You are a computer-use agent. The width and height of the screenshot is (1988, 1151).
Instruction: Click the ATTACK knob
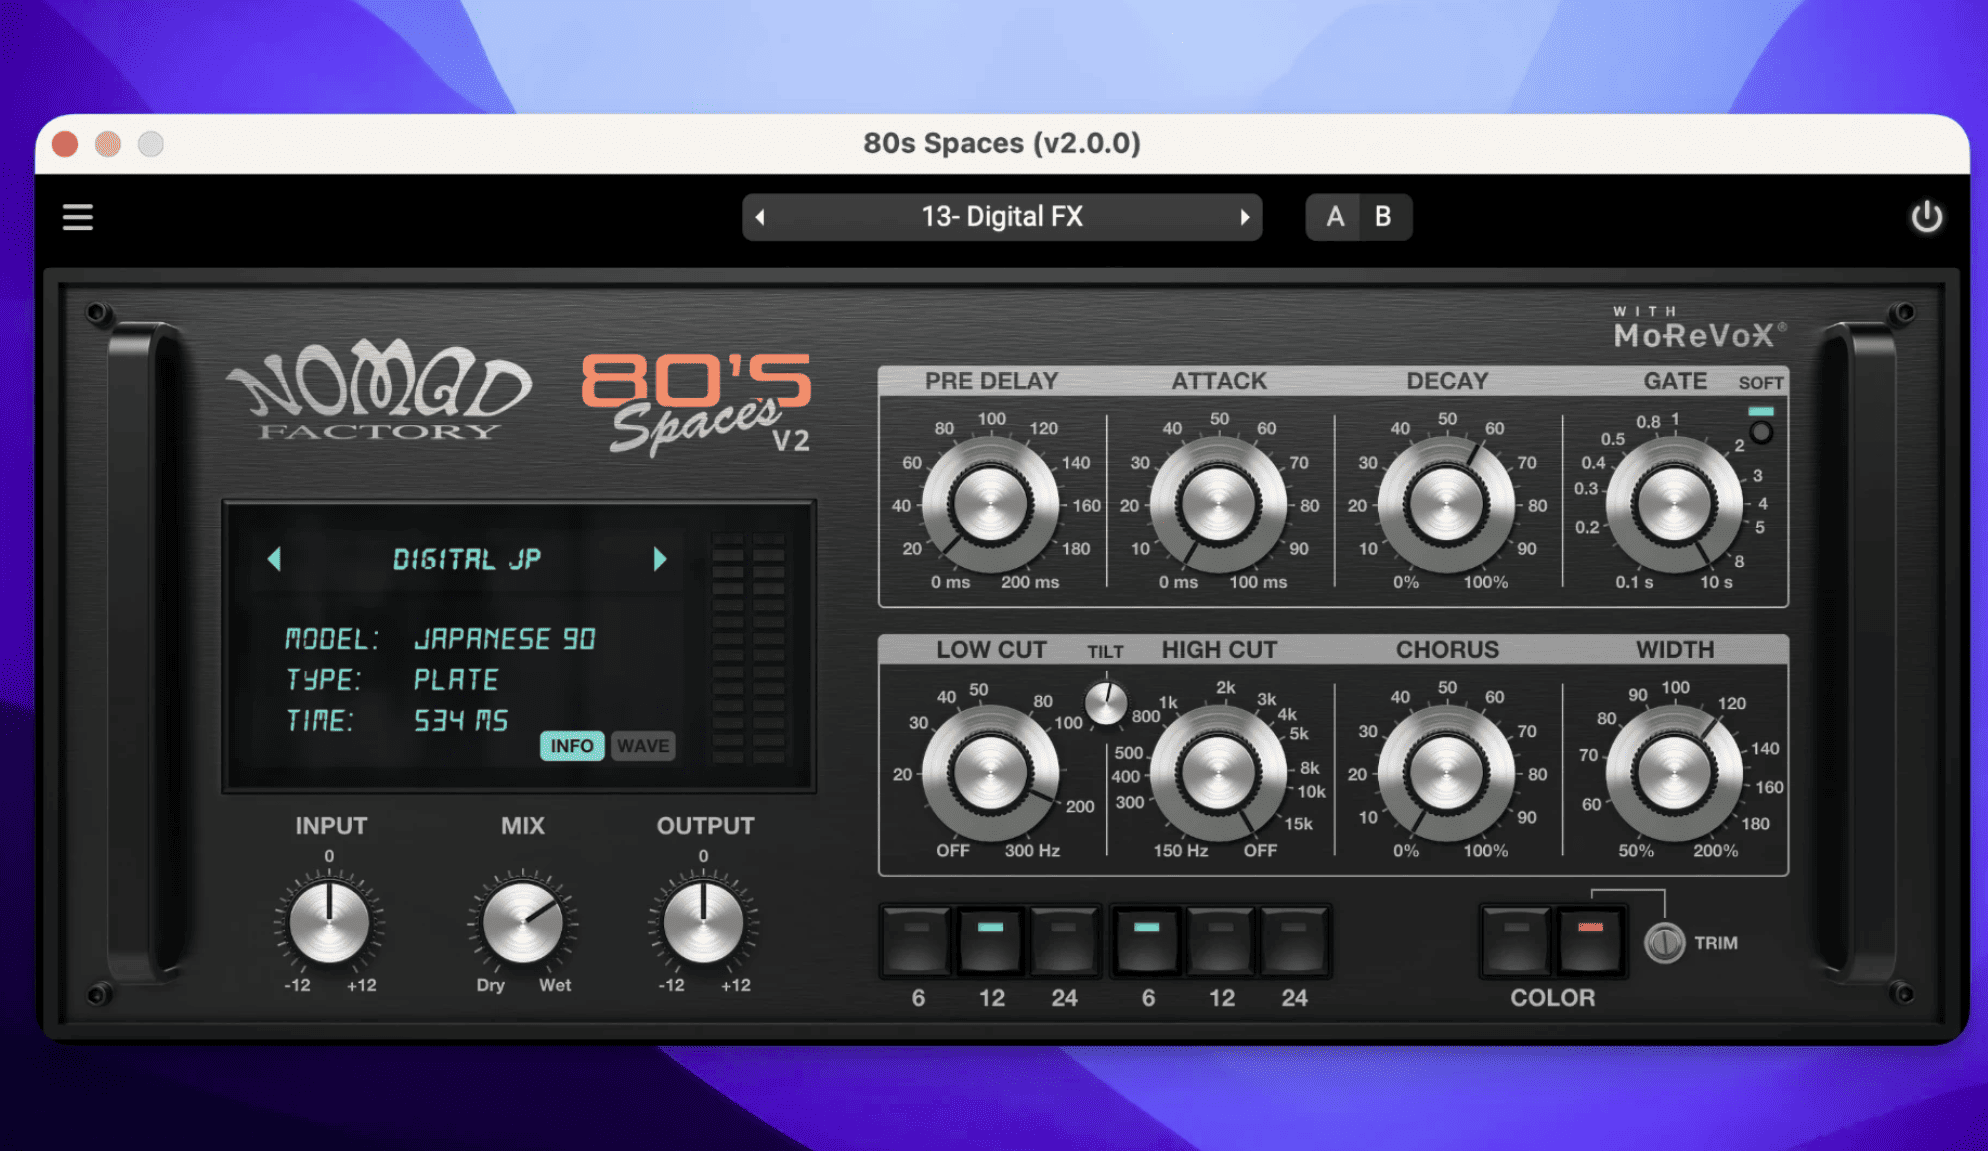[x=1218, y=504]
